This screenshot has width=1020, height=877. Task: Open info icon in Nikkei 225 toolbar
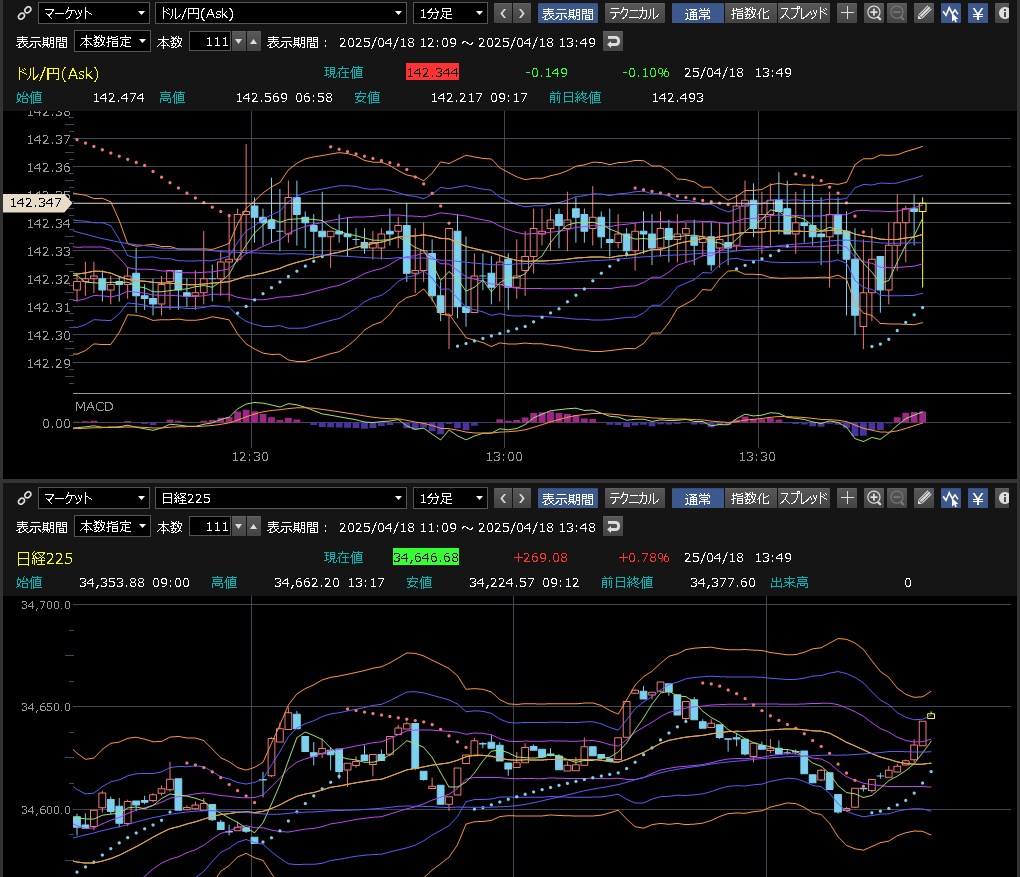[x=1004, y=498]
